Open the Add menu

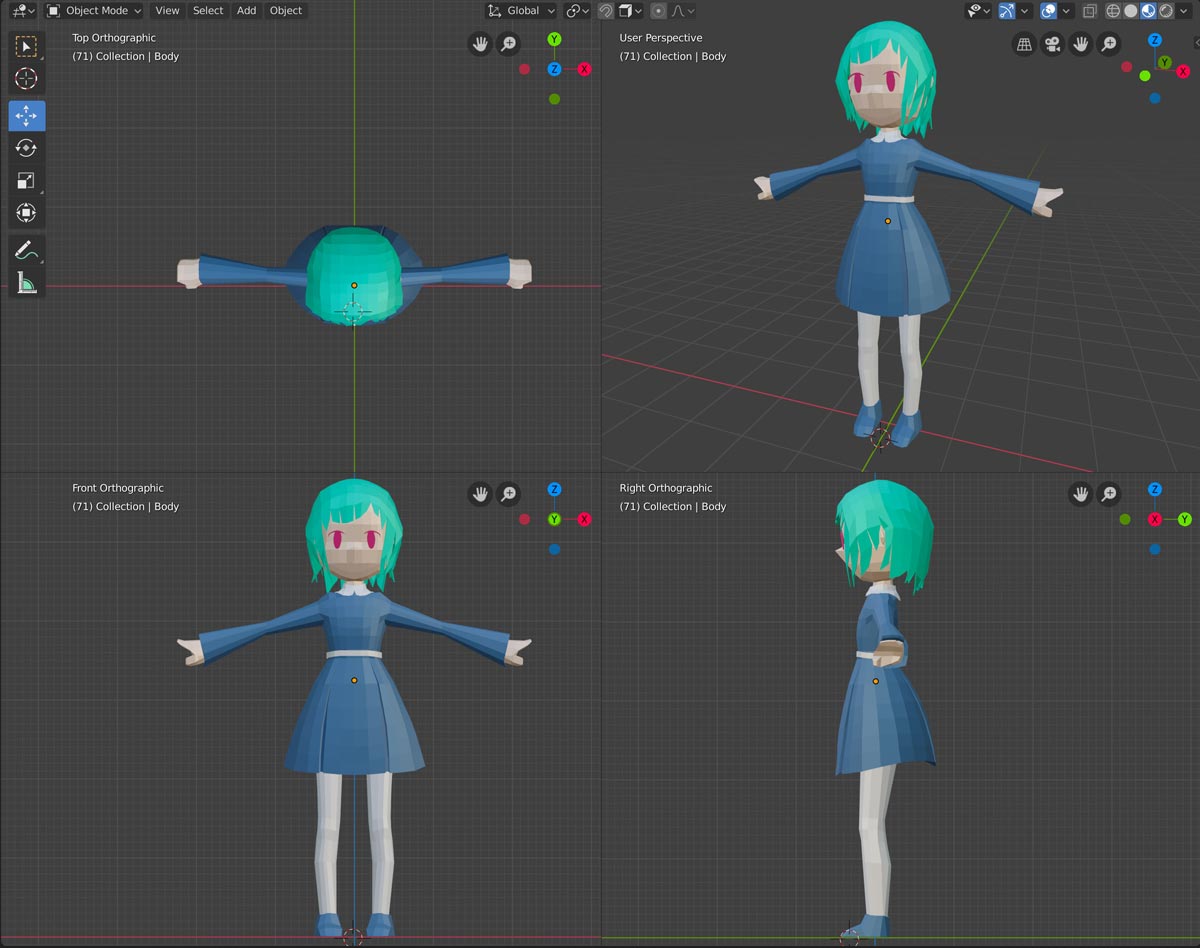click(246, 11)
